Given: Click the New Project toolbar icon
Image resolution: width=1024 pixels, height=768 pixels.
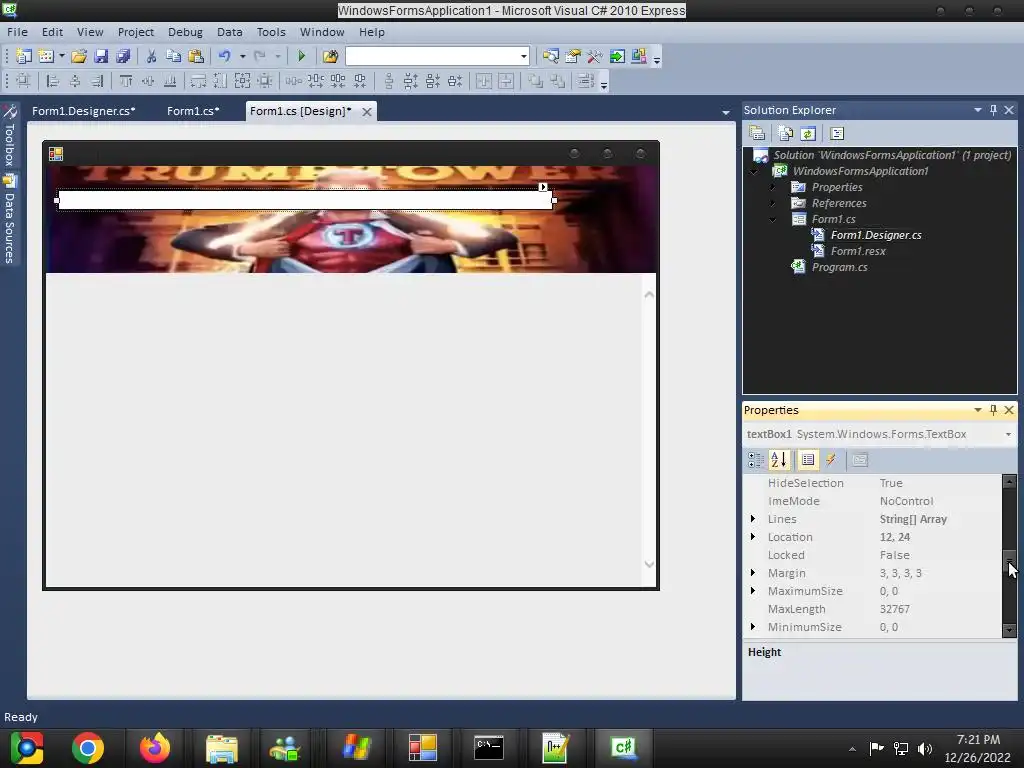Looking at the screenshot, I should tap(24, 56).
